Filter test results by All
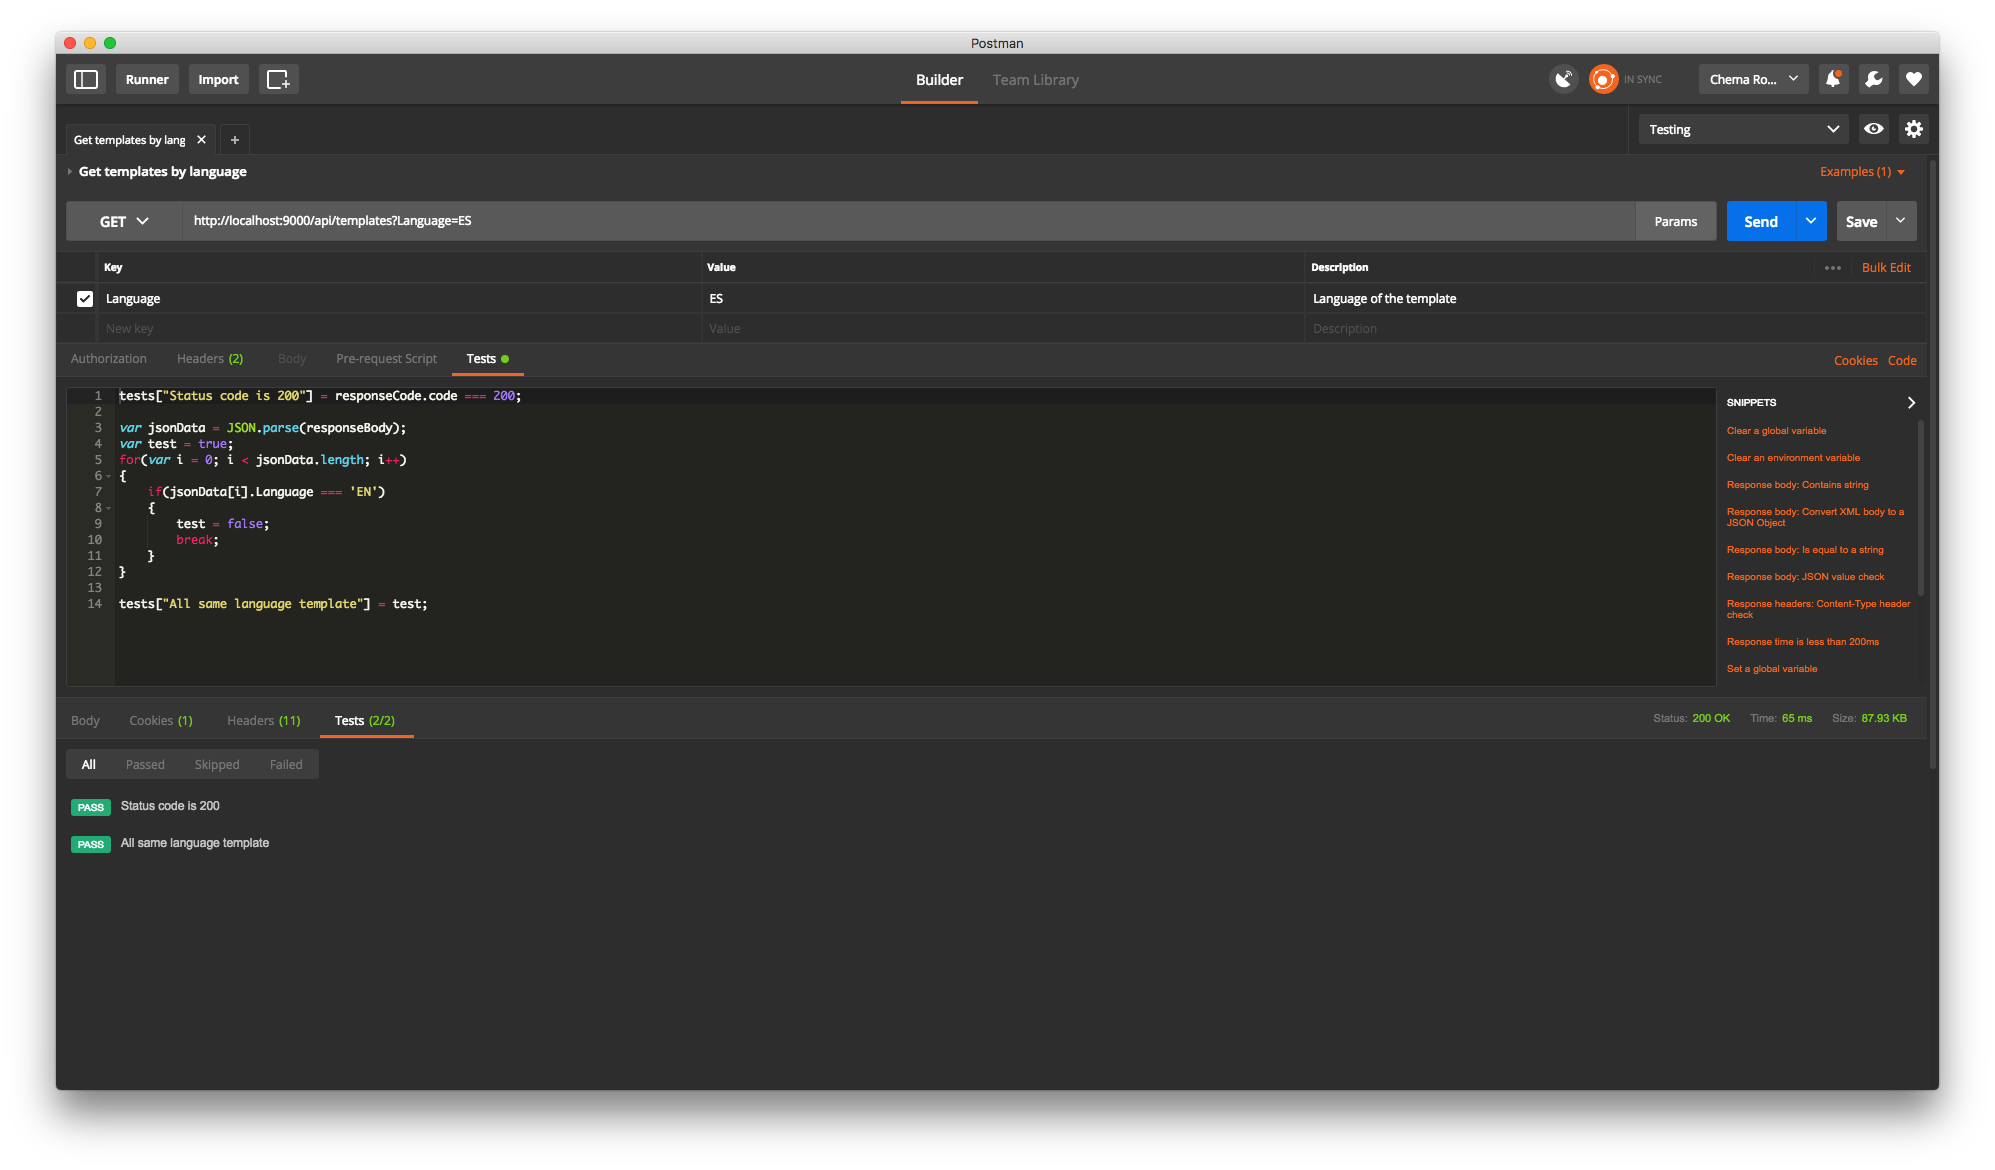This screenshot has height=1170, width=1995. 89,765
